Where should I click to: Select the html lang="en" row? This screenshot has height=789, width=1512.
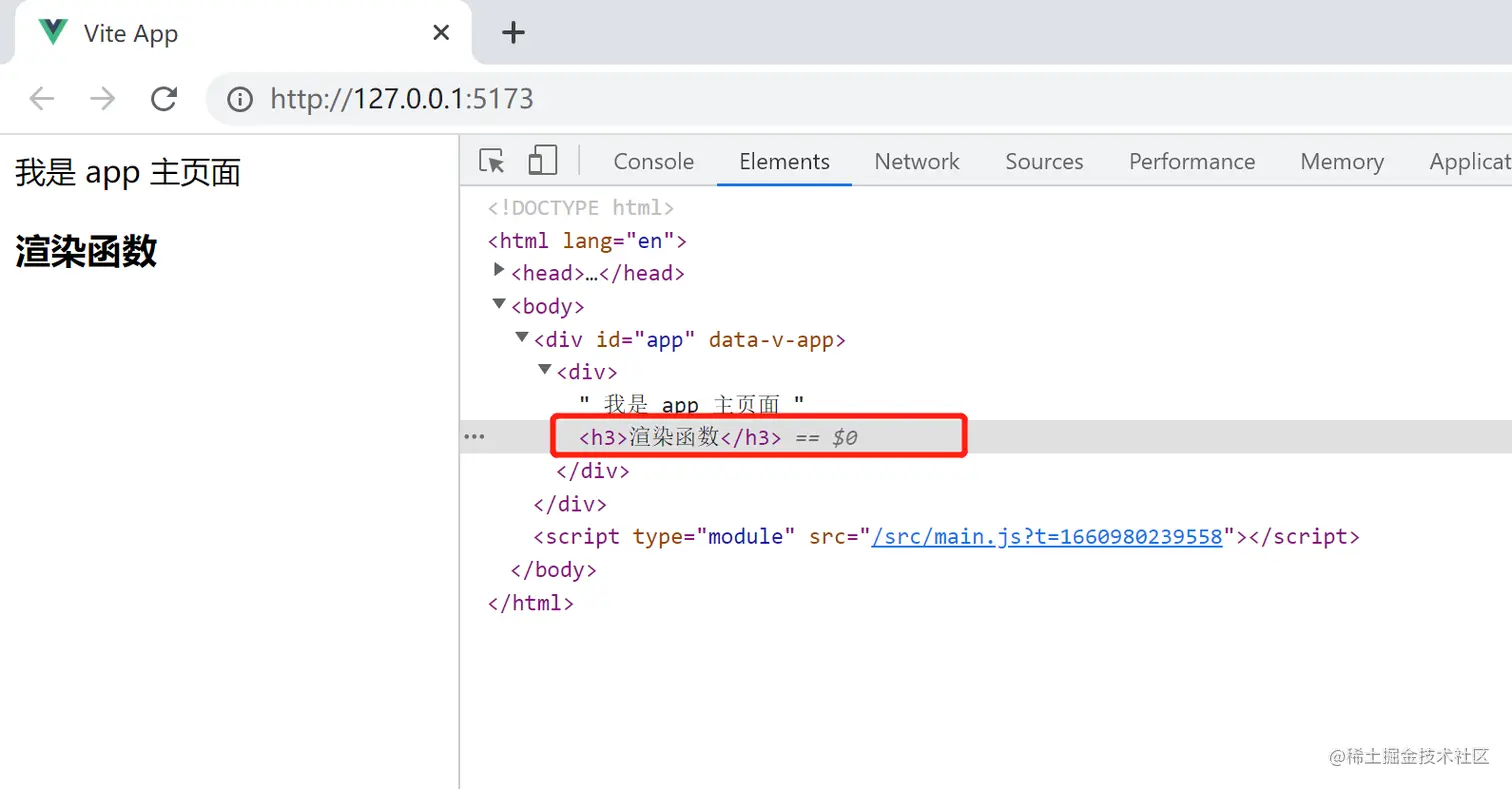point(586,241)
